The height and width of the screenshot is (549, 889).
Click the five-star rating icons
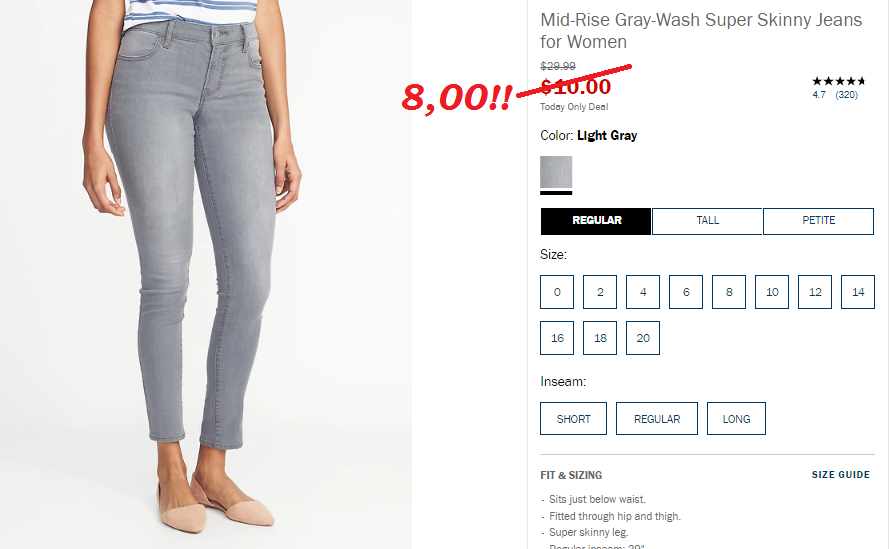click(x=839, y=81)
